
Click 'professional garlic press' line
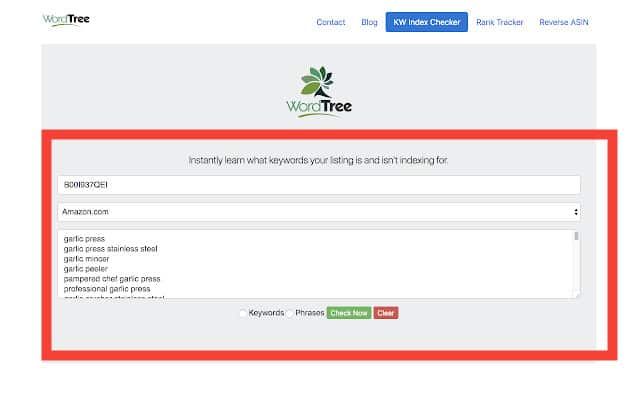click(x=107, y=289)
